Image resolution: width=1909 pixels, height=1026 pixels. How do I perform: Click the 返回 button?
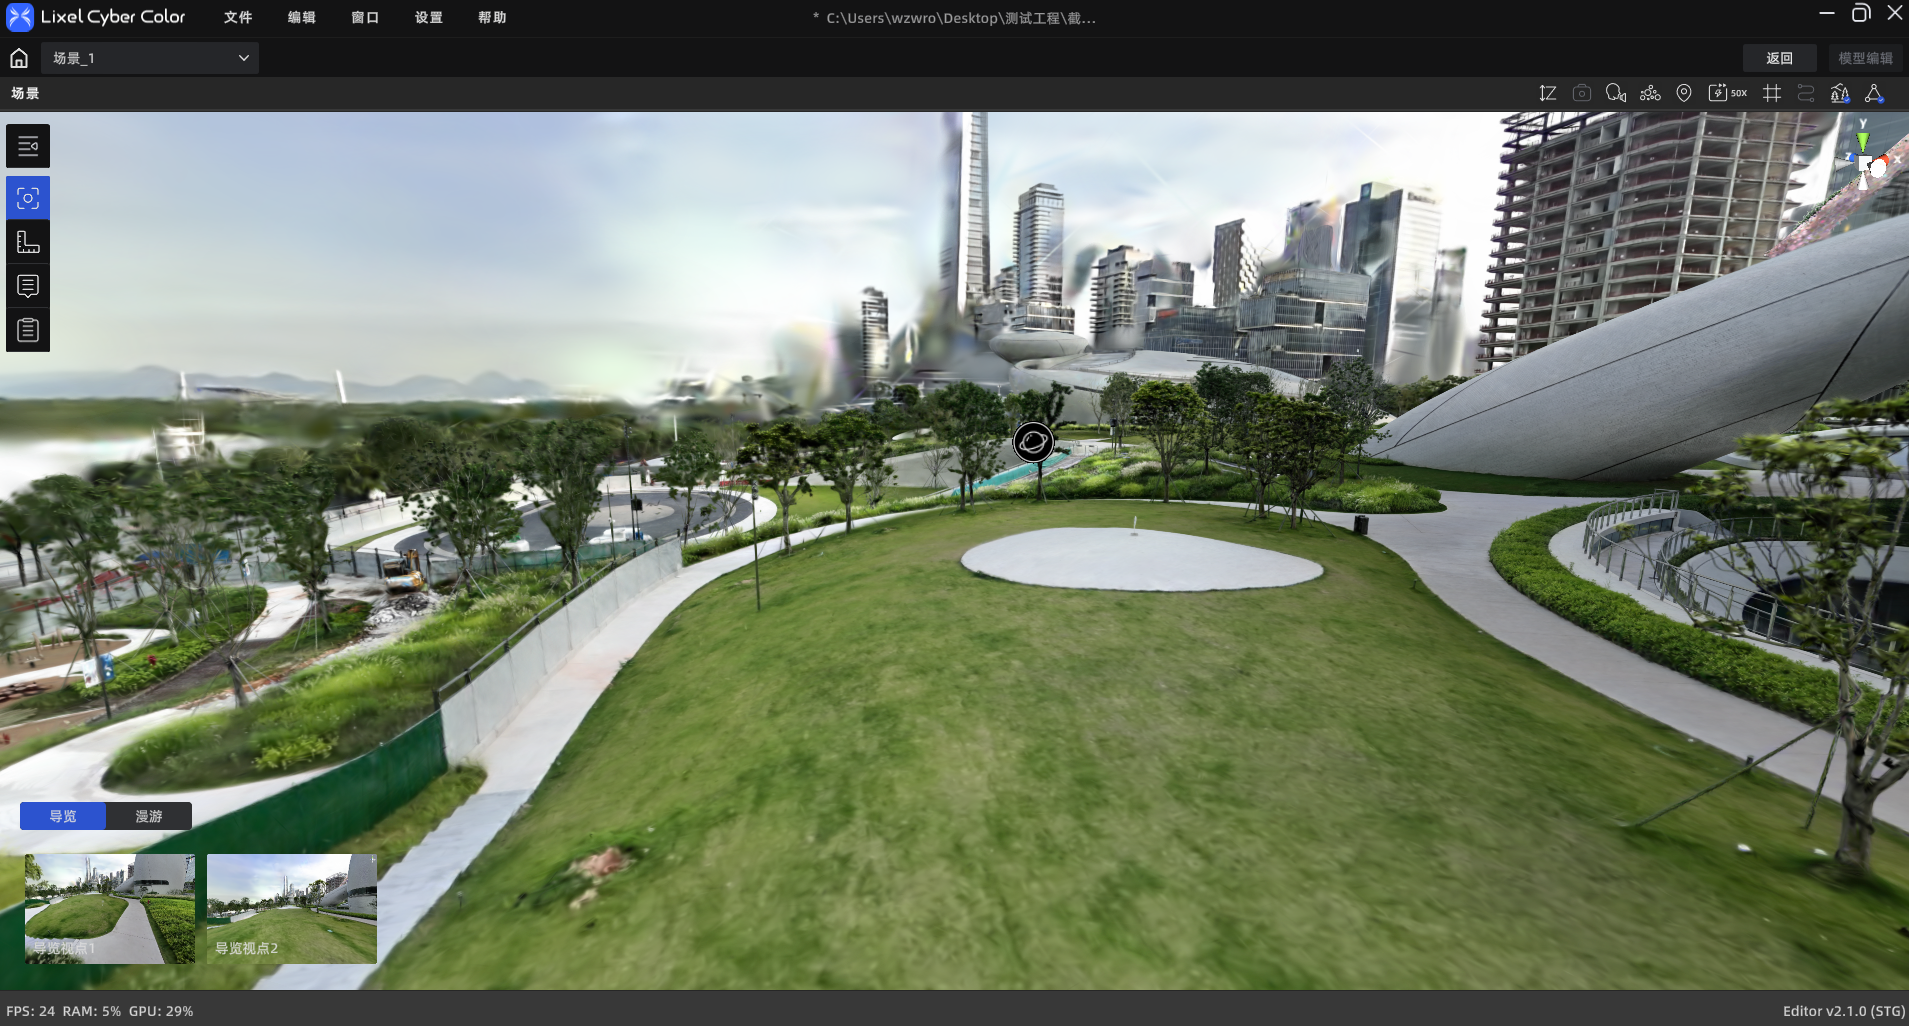click(x=1779, y=58)
